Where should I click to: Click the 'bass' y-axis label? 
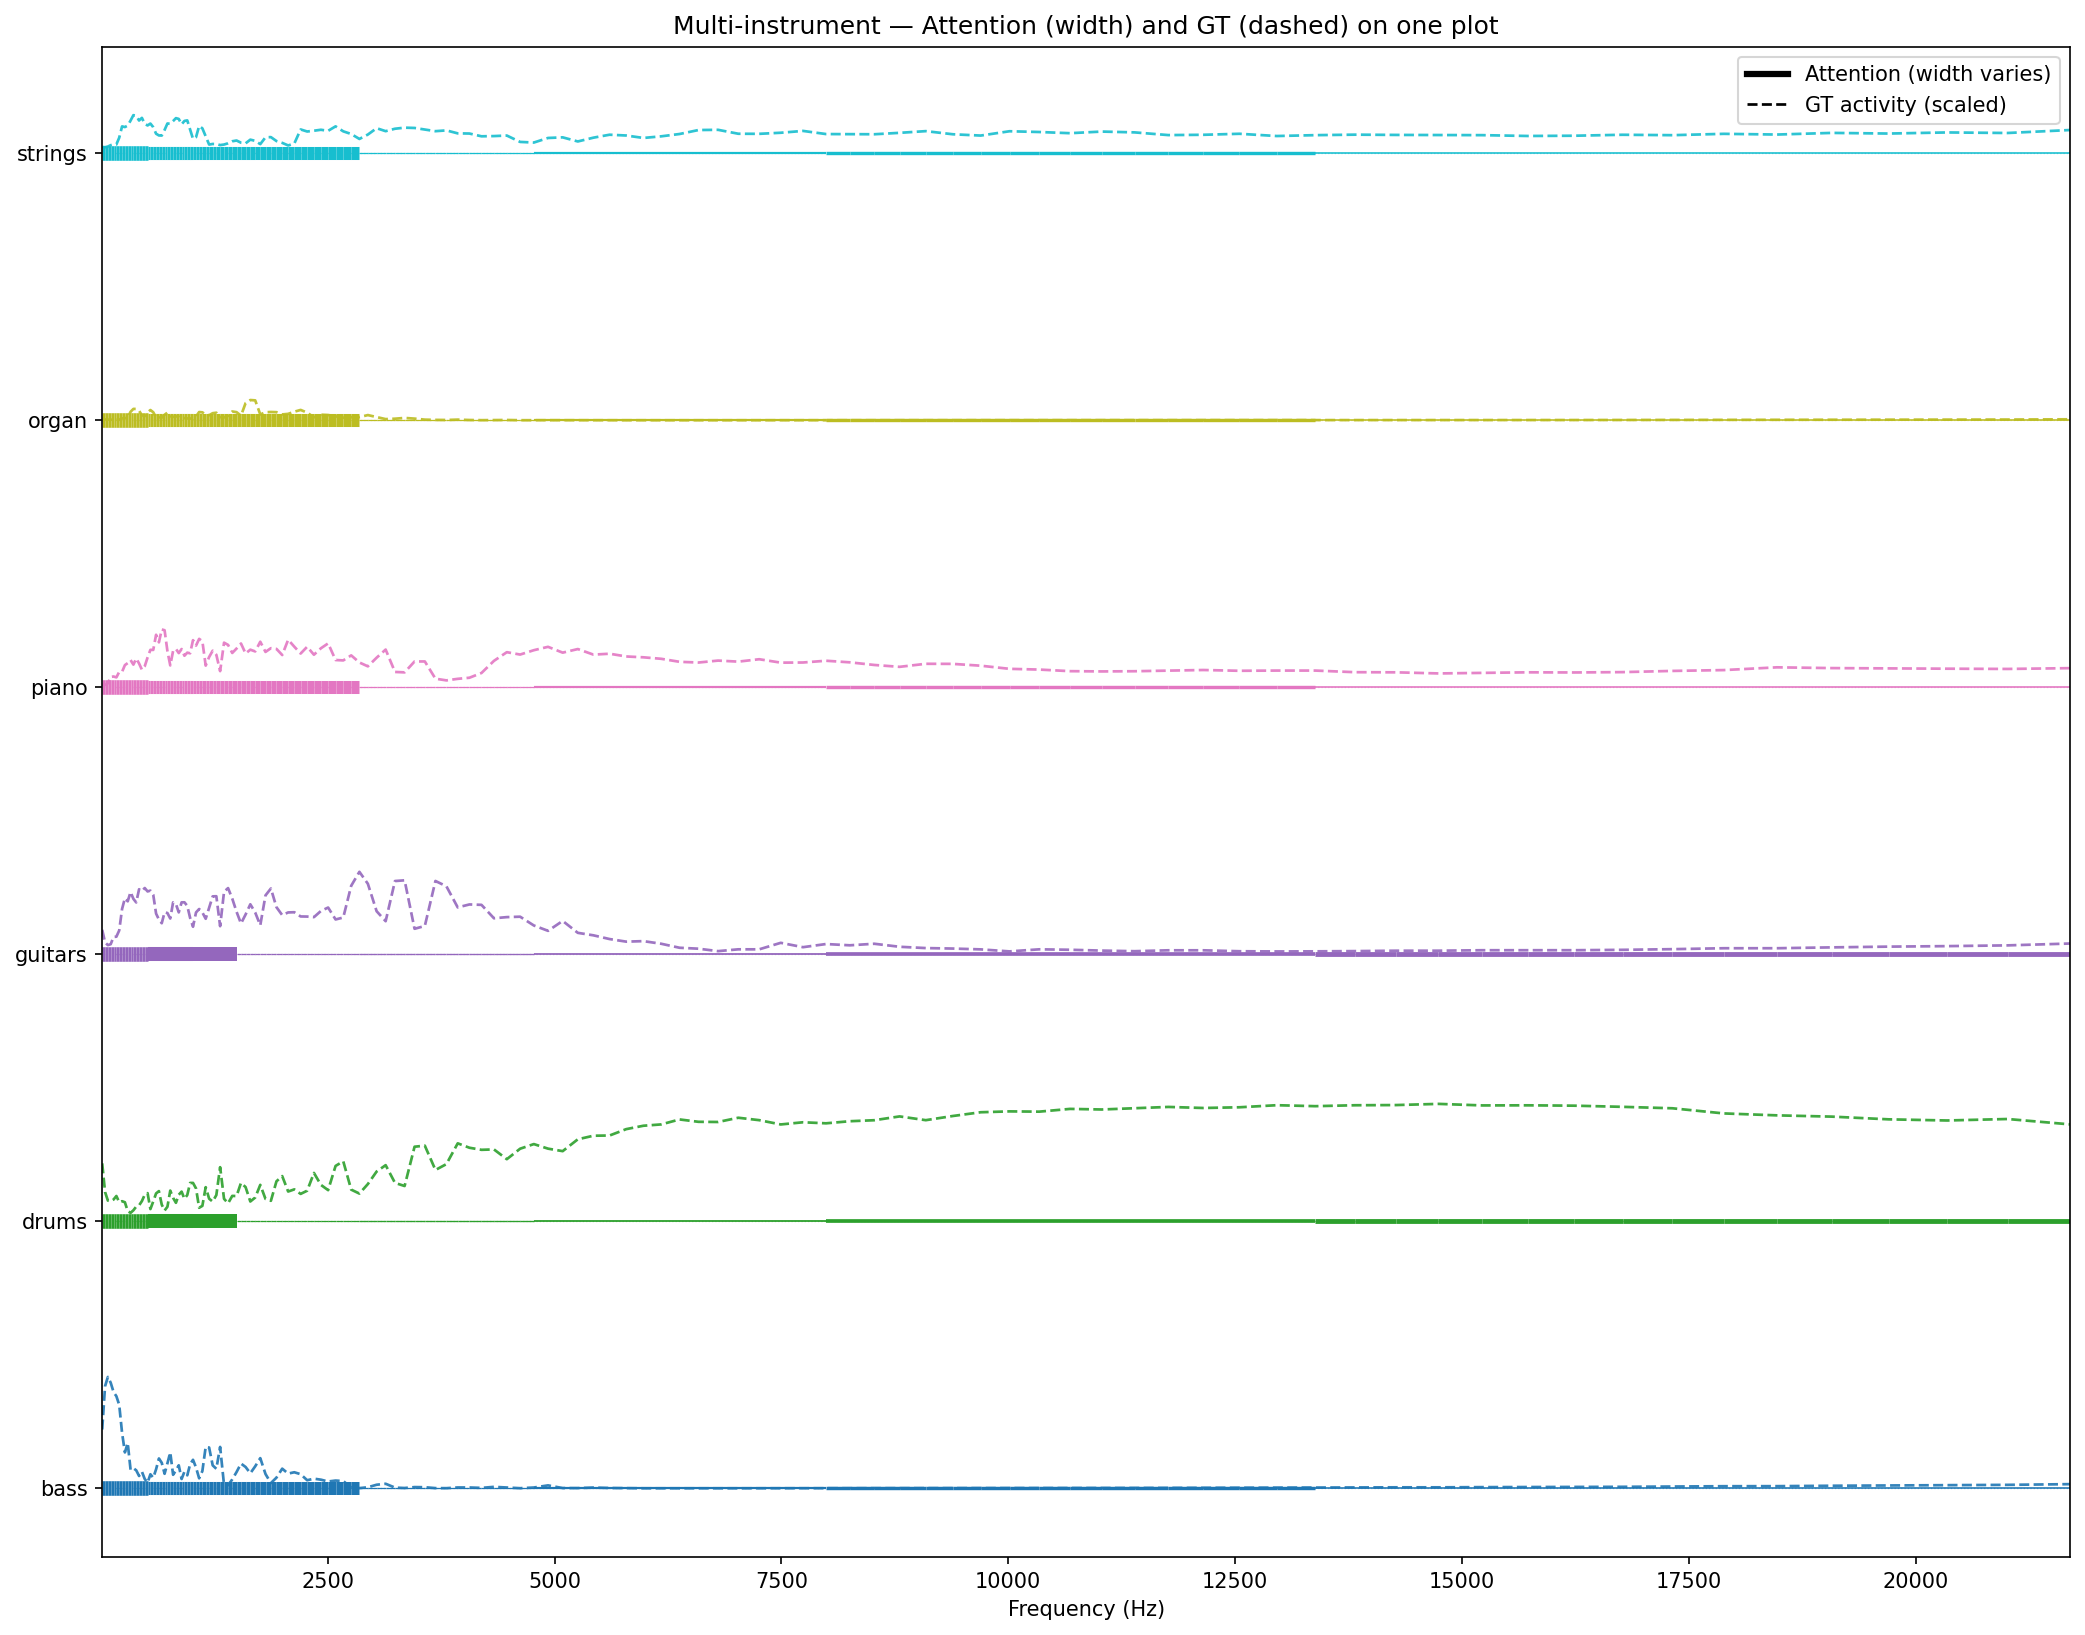point(64,1489)
